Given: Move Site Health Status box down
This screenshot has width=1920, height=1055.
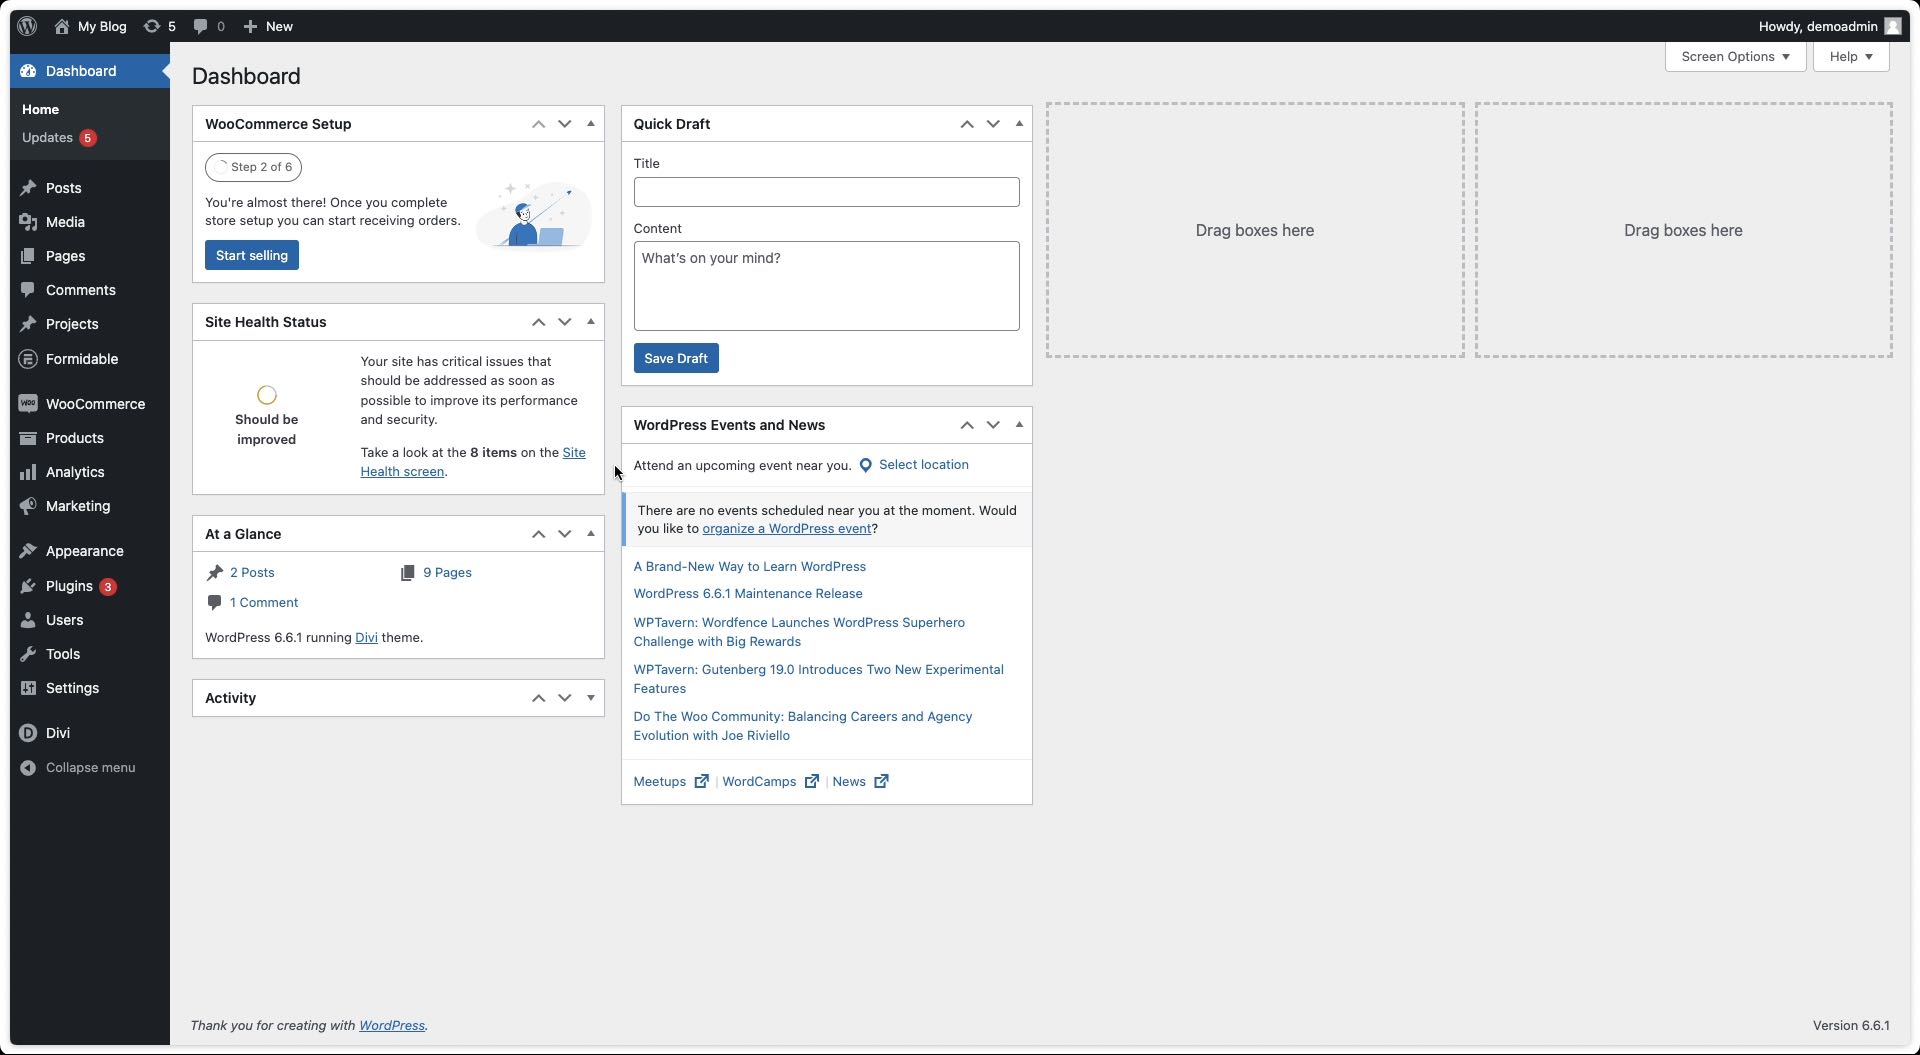Looking at the screenshot, I should point(565,322).
